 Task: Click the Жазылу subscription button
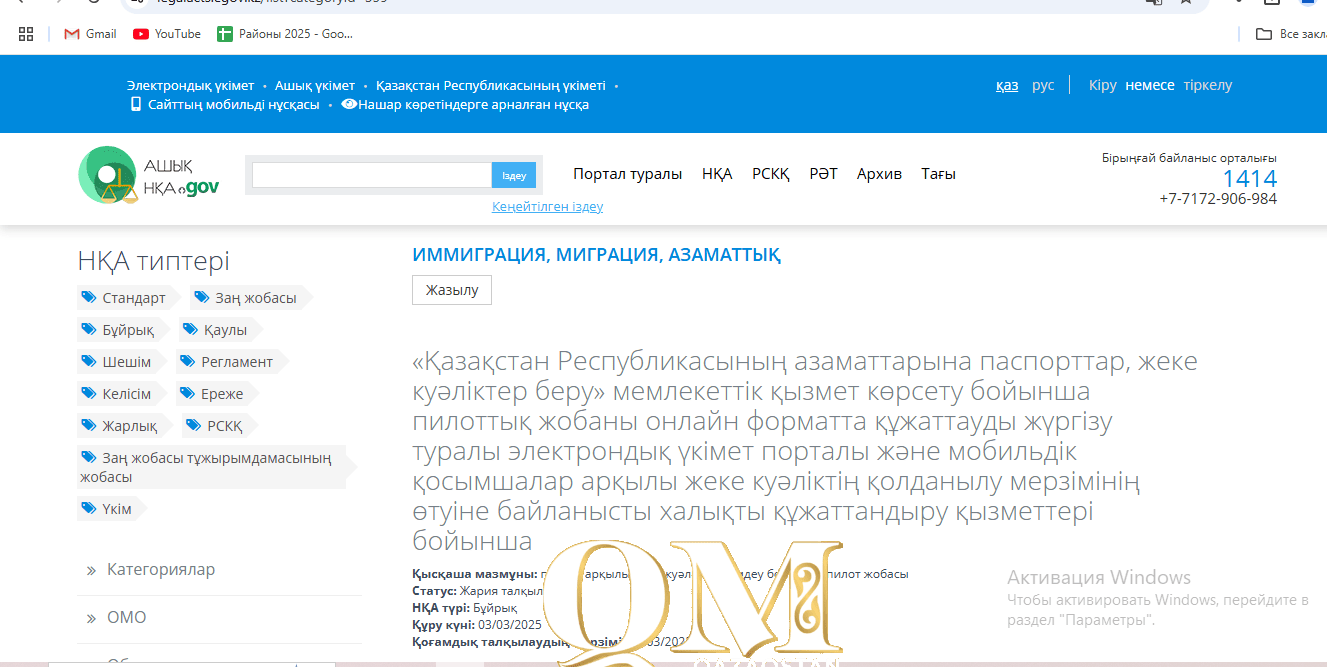point(451,290)
